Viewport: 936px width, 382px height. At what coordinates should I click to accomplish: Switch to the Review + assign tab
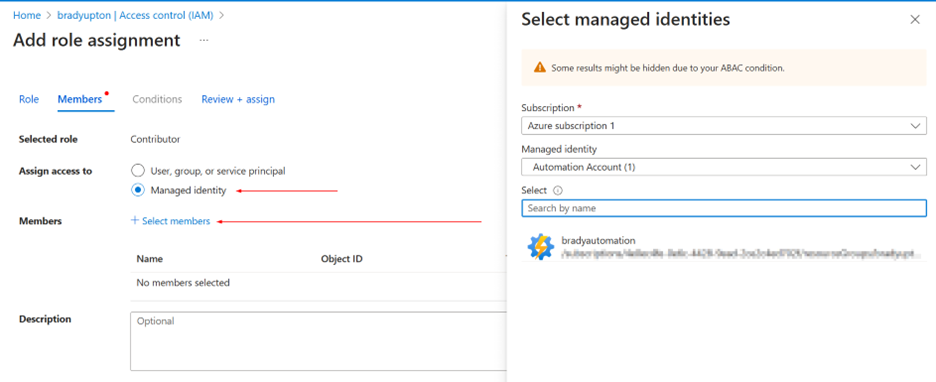[x=238, y=99]
